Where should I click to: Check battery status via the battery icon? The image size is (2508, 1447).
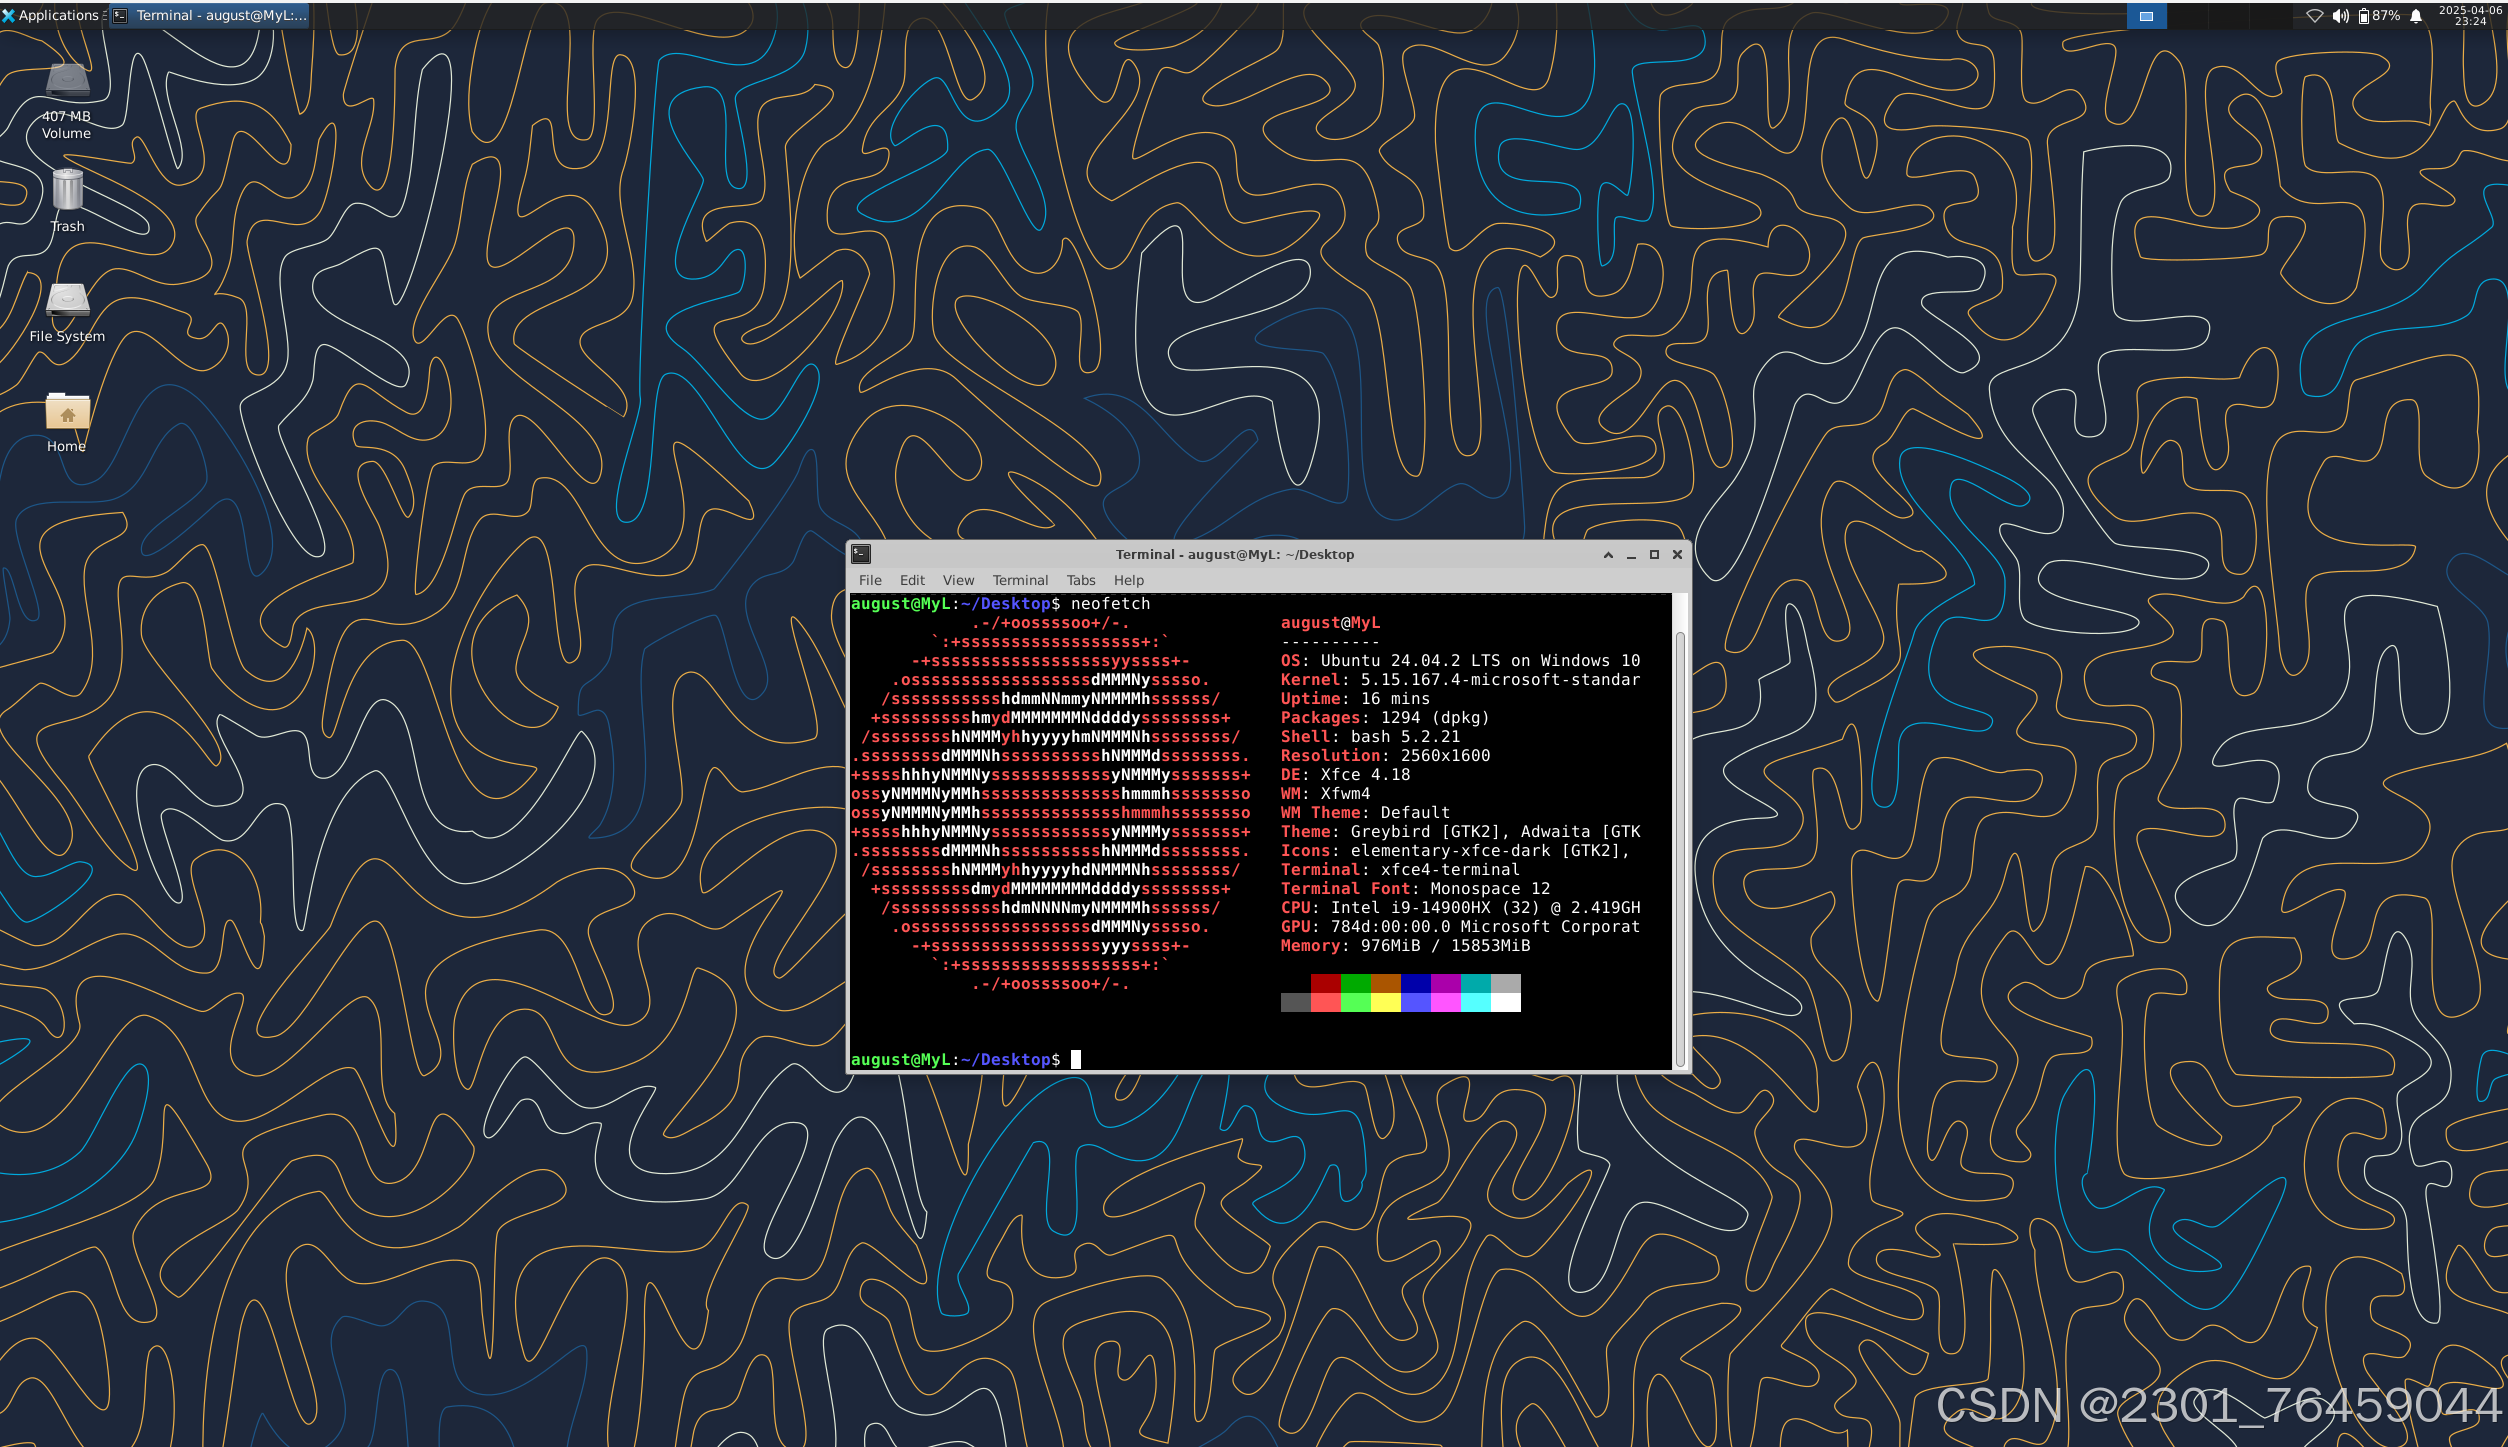tap(2364, 15)
